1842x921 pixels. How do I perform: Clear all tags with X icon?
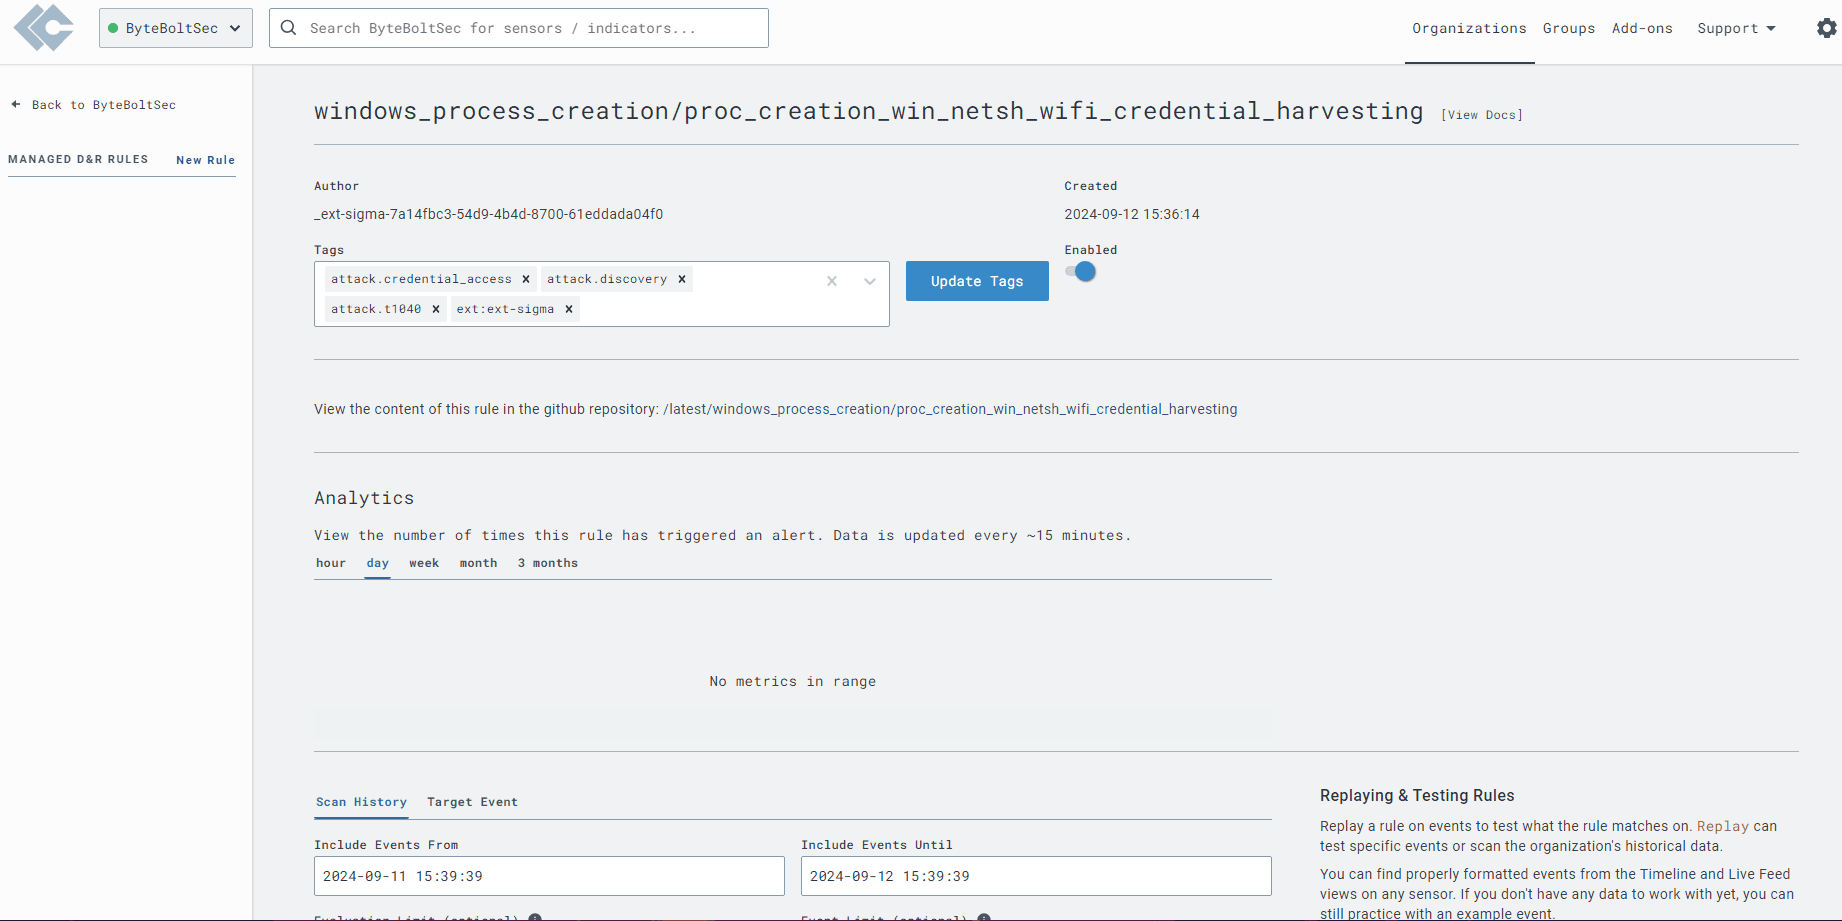pyautogui.click(x=832, y=282)
